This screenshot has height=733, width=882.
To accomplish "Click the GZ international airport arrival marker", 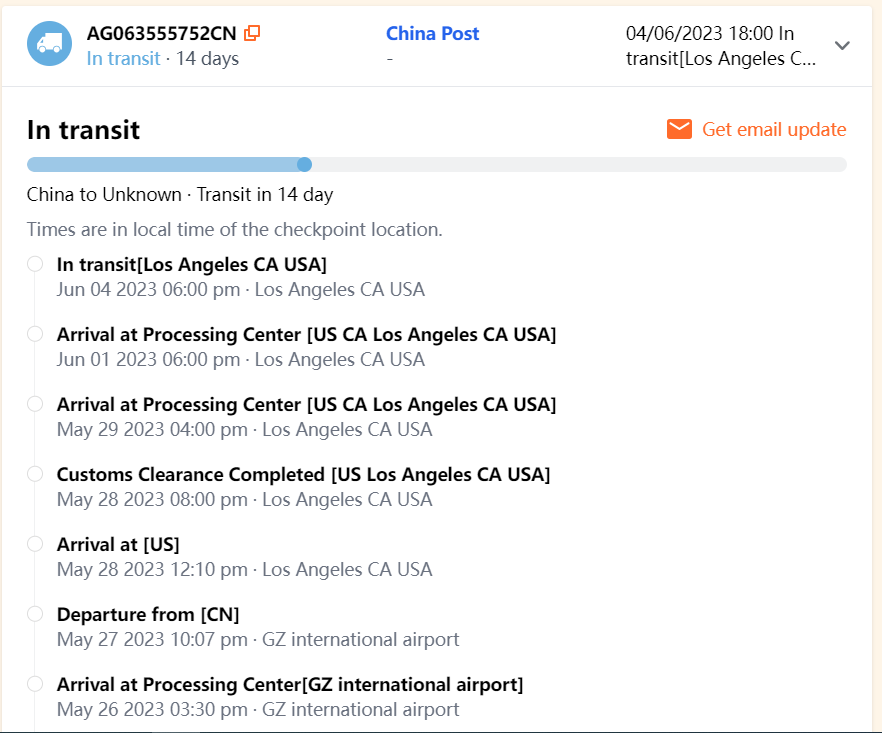I will click(35, 684).
